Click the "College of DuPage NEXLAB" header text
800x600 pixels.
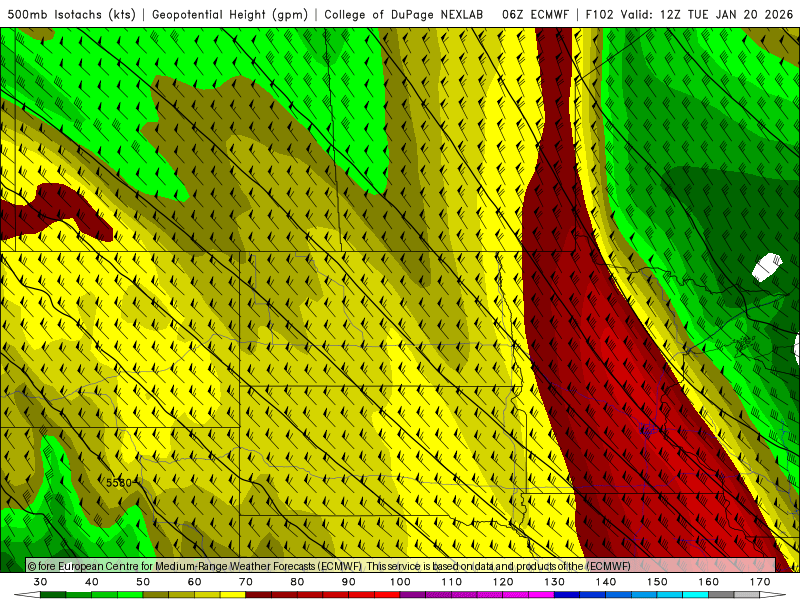[403, 14]
